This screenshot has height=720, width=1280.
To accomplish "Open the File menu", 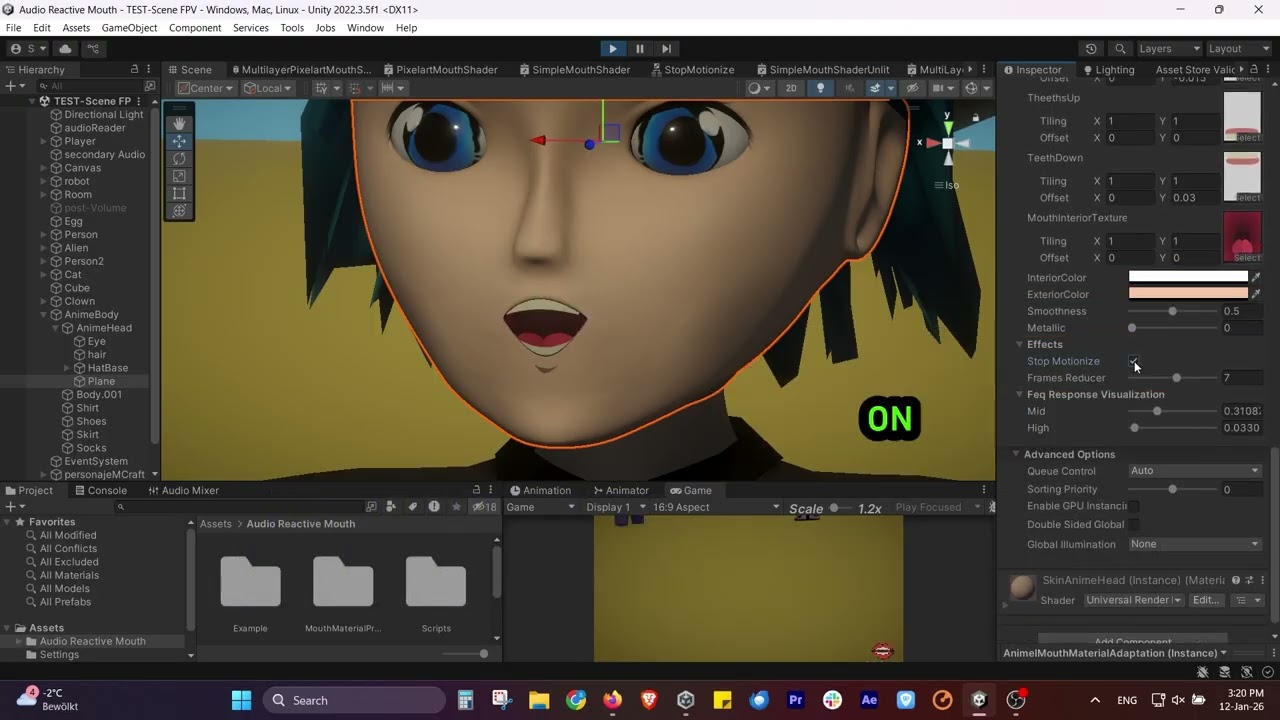I will point(13,28).
